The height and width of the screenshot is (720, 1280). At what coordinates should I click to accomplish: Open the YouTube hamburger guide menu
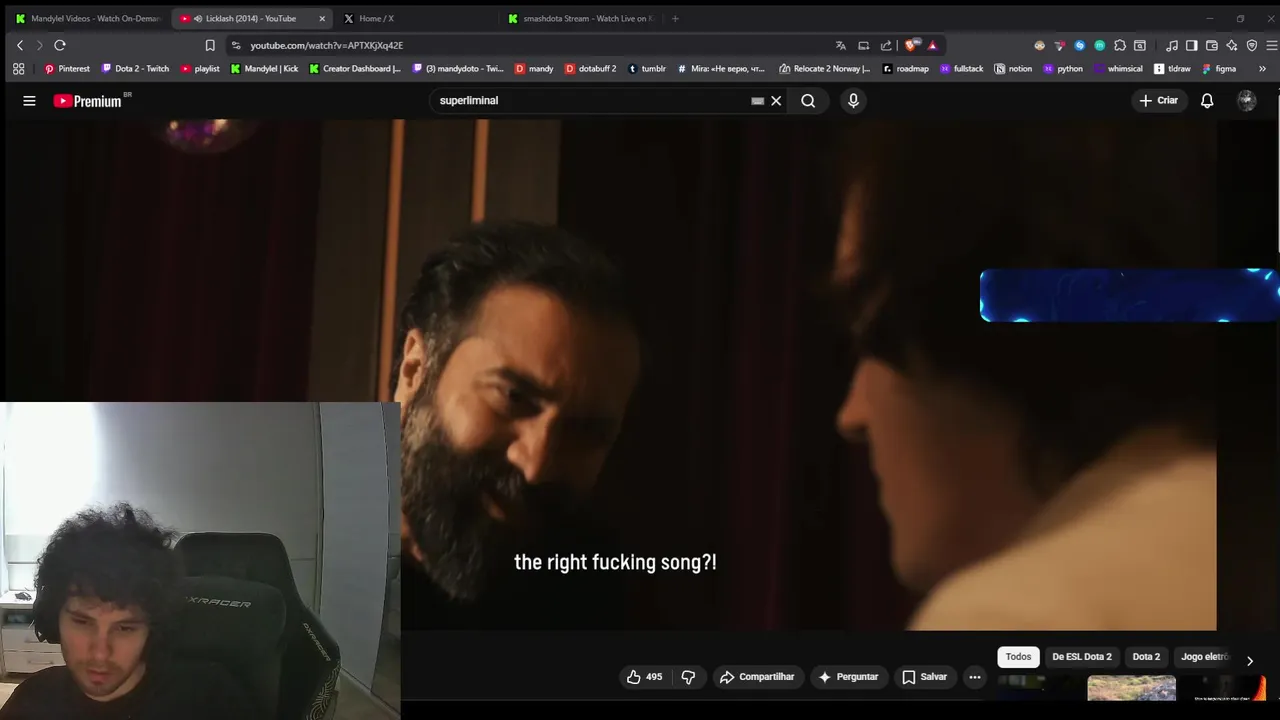[x=29, y=100]
